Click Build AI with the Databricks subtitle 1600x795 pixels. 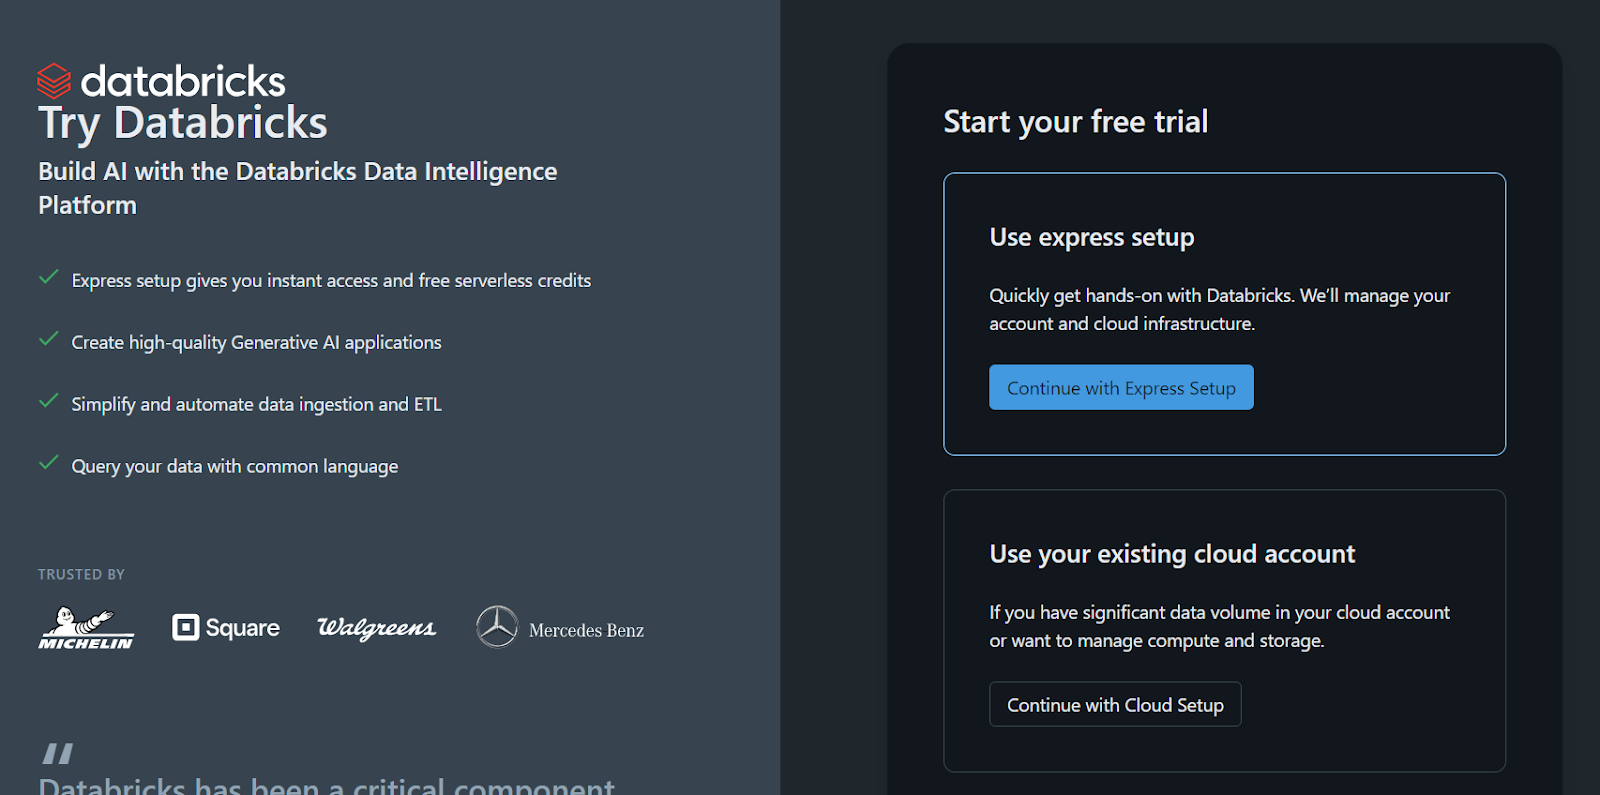point(298,188)
